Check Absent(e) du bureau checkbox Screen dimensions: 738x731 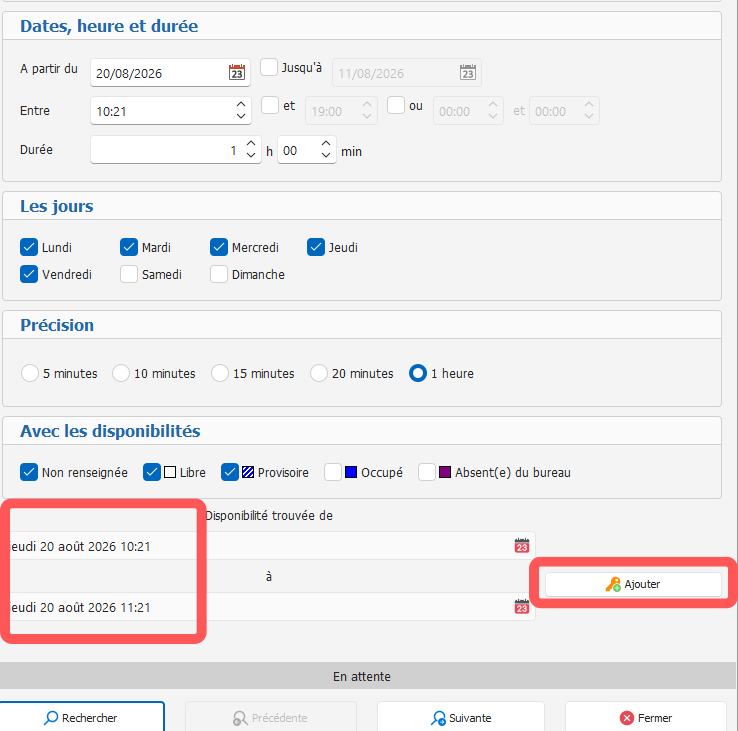coord(427,472)
